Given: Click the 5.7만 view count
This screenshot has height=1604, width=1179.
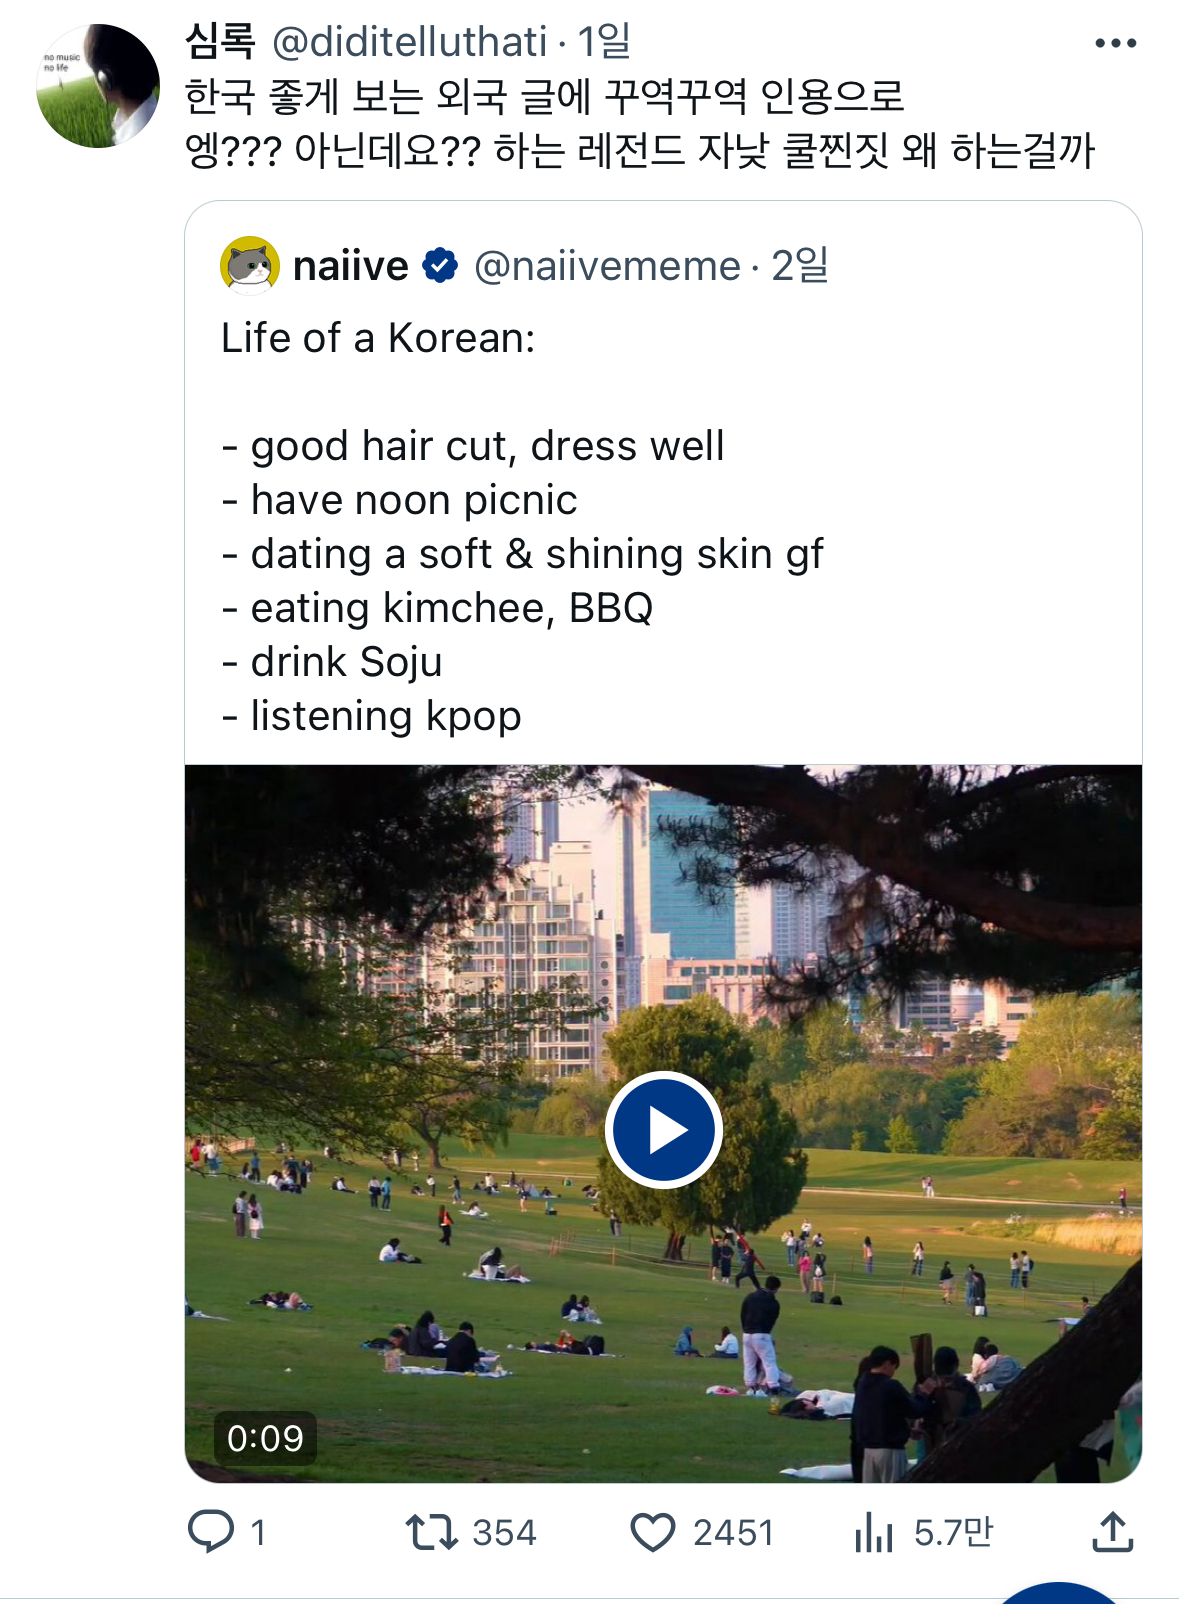Looking at the screenshot, I should click(953, 1532).
